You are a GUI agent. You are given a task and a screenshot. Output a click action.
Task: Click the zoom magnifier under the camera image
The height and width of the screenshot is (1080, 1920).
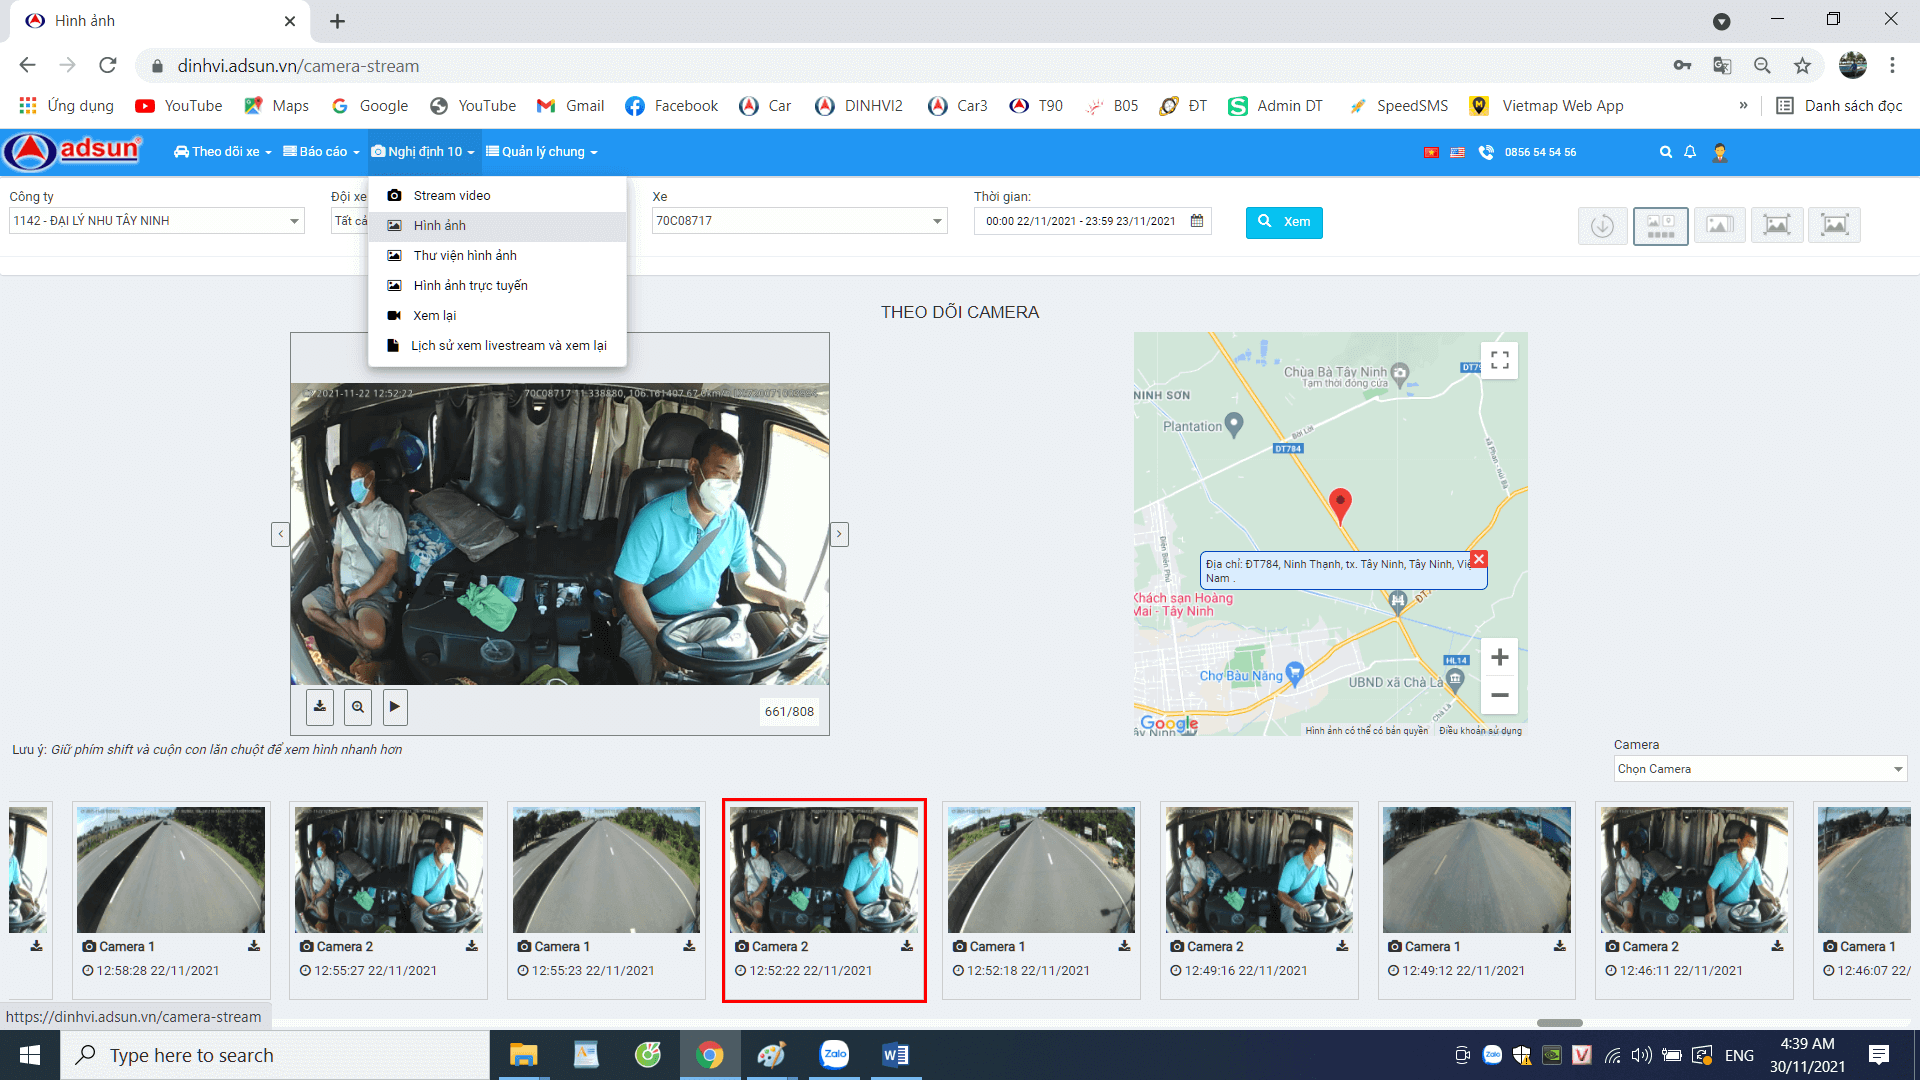point(357,707)
